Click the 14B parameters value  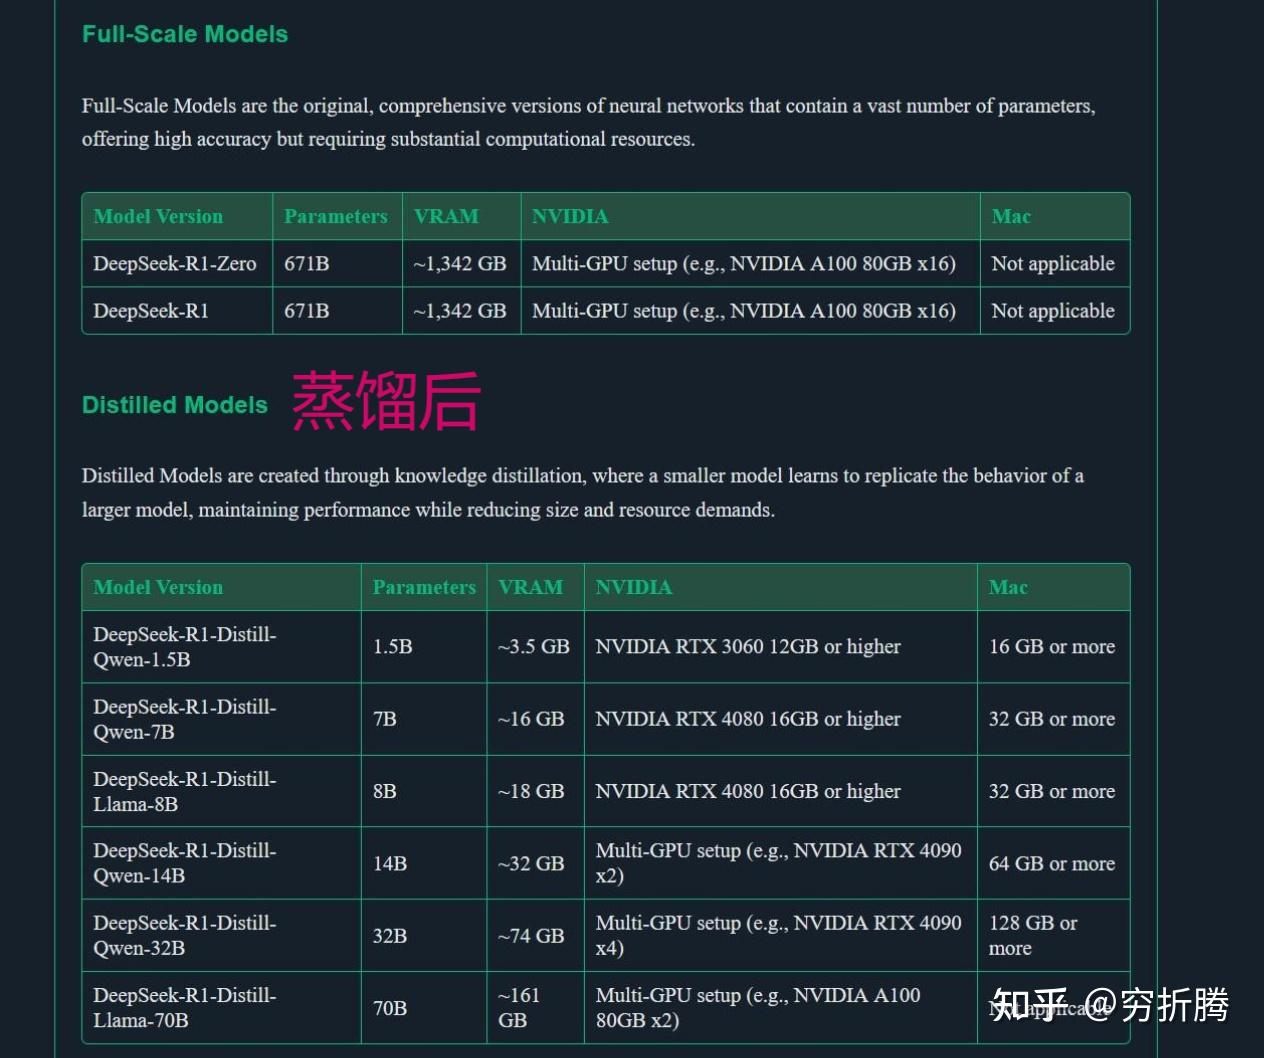[x=390, y=863]
